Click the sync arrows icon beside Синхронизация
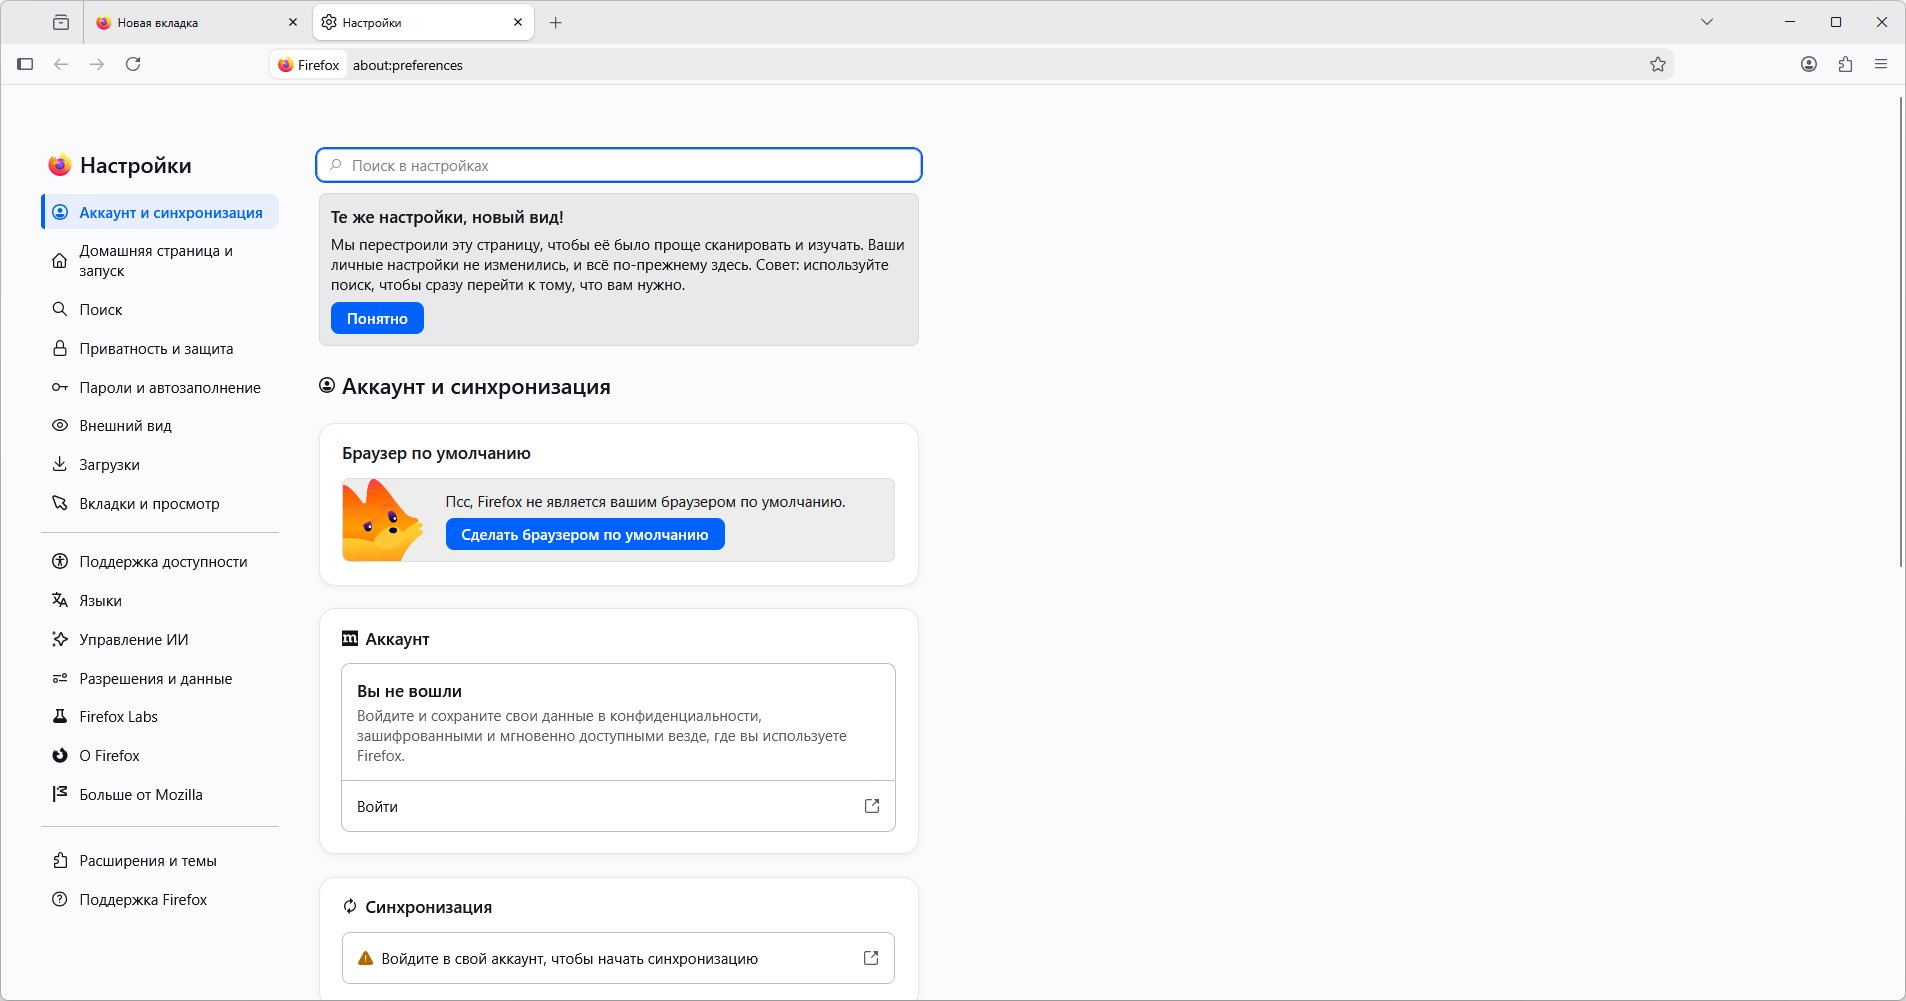 coord(350,907)
